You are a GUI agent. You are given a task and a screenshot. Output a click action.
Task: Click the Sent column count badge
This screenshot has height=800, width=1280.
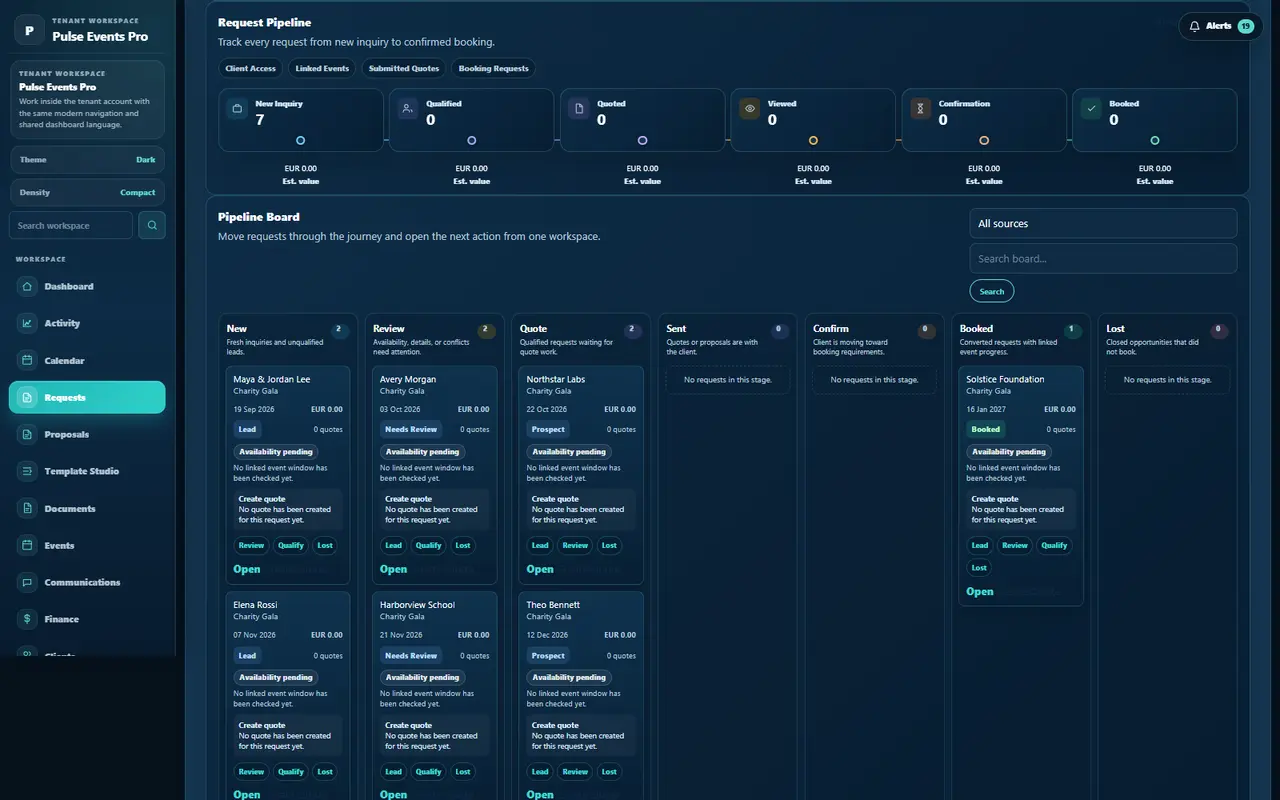tap(780, 329)
